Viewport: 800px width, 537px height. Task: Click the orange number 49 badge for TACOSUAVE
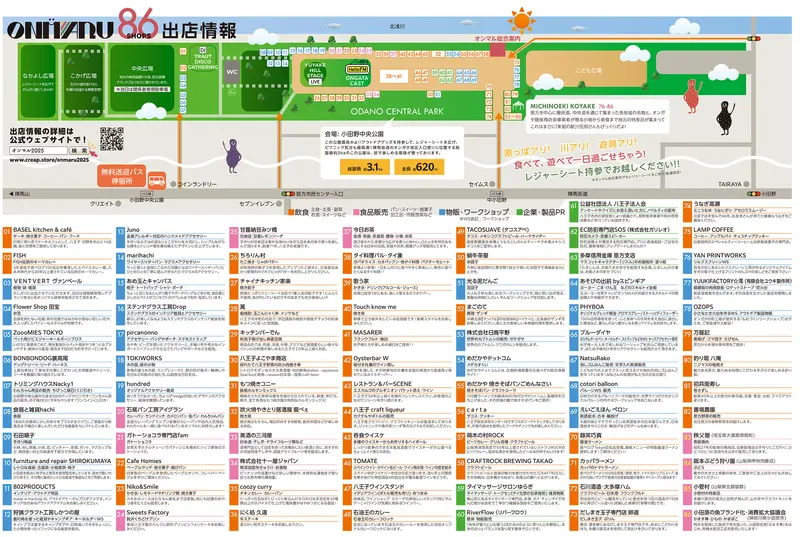[x=460, y=238]
